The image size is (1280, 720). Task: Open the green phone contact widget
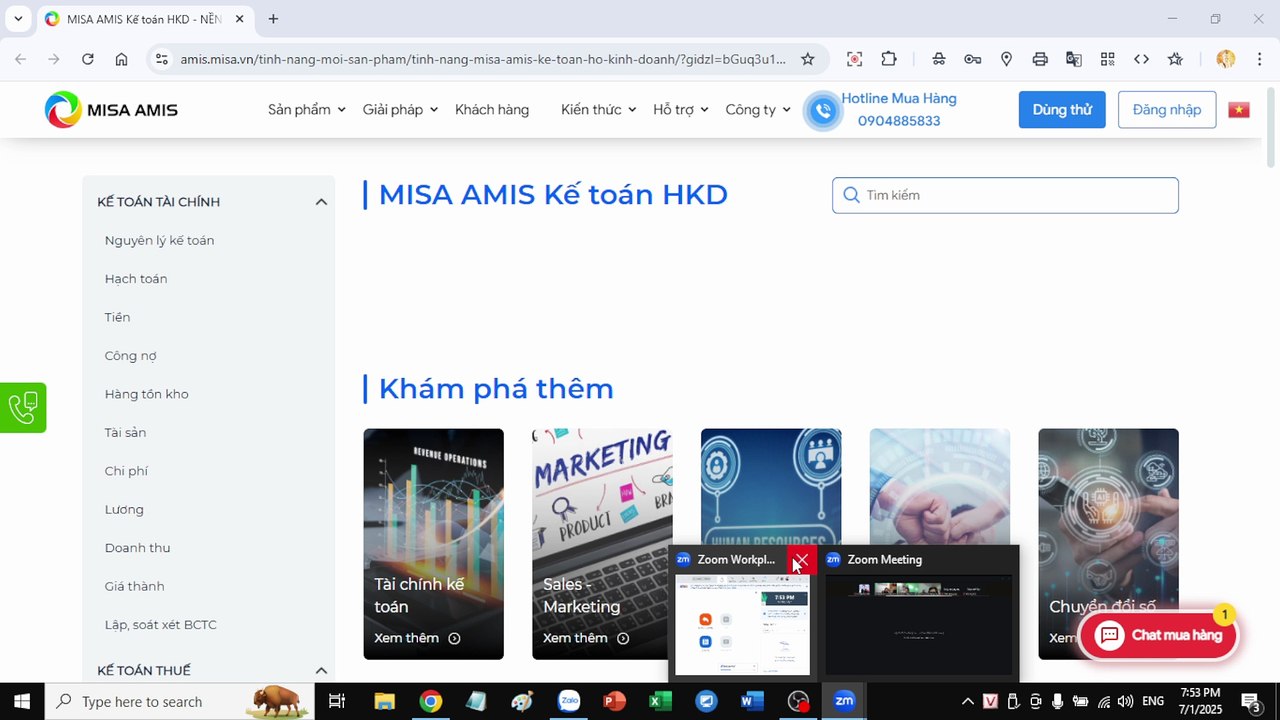click(x=23, y=407)
